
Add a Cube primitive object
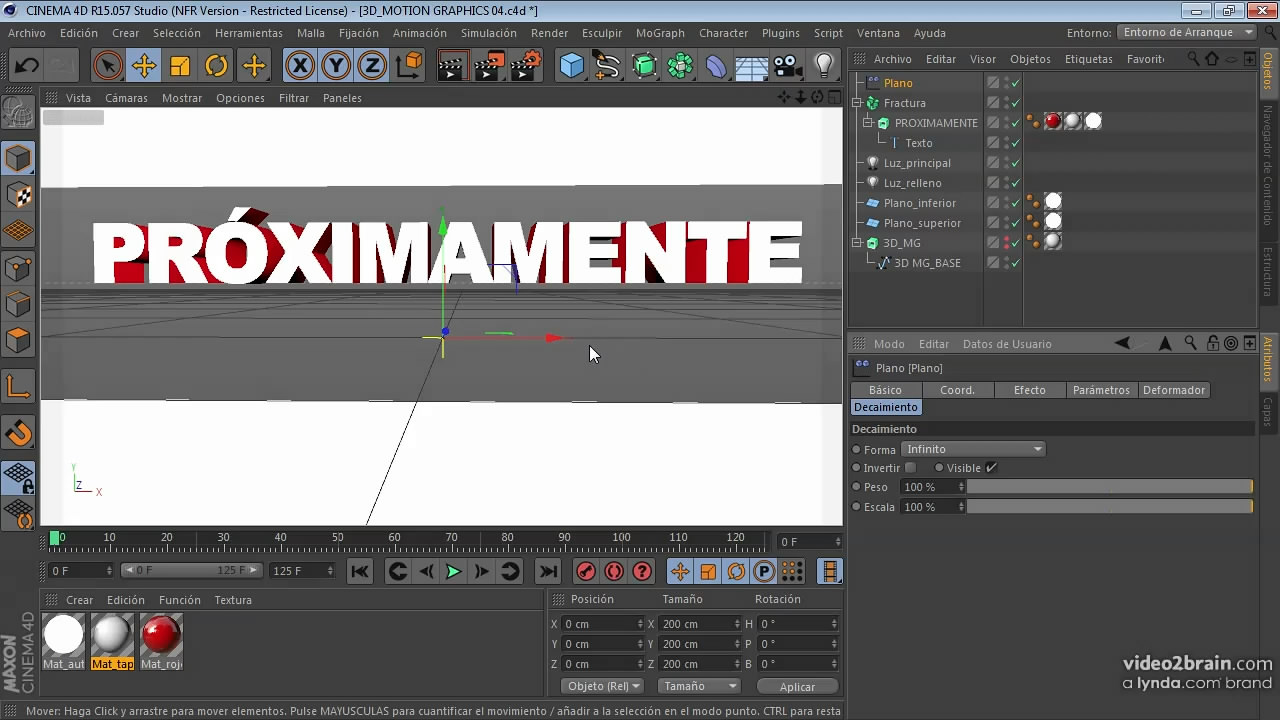click(x=571, y=66)
